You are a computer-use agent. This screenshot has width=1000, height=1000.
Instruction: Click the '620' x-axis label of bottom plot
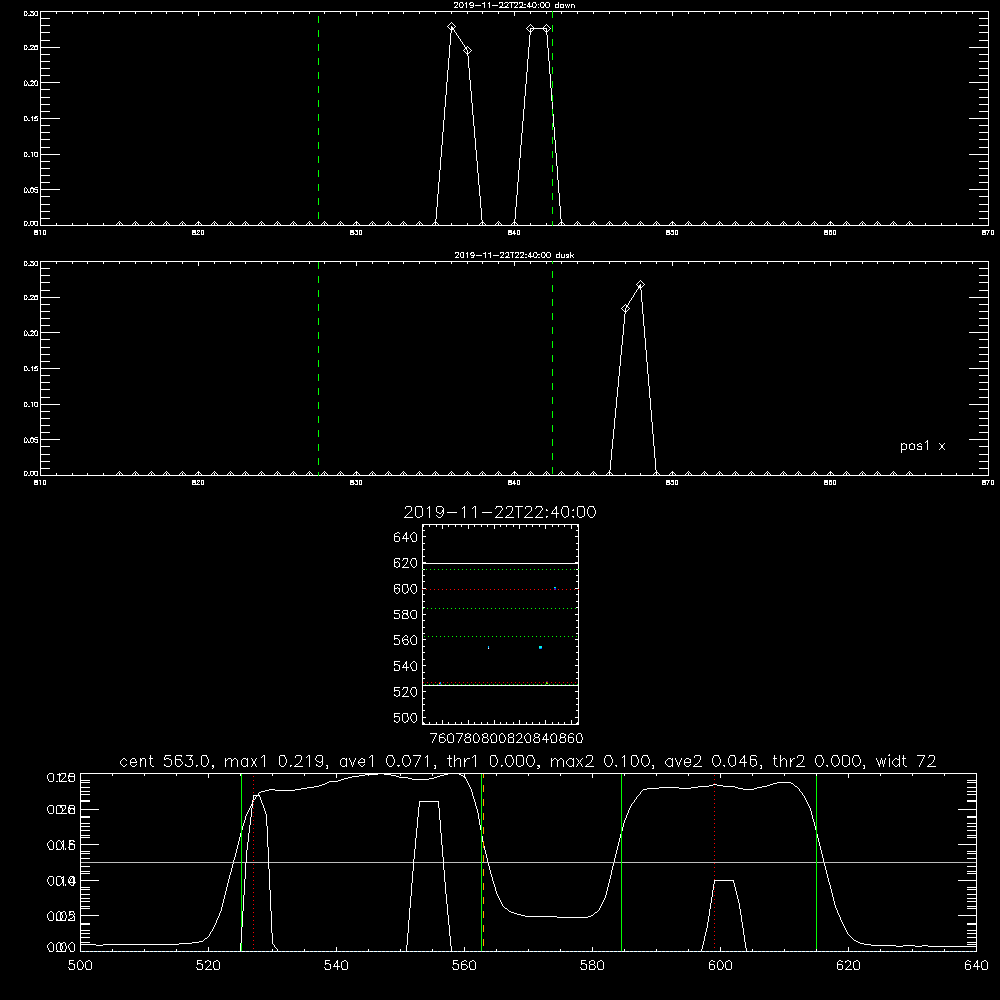(849, 966)
